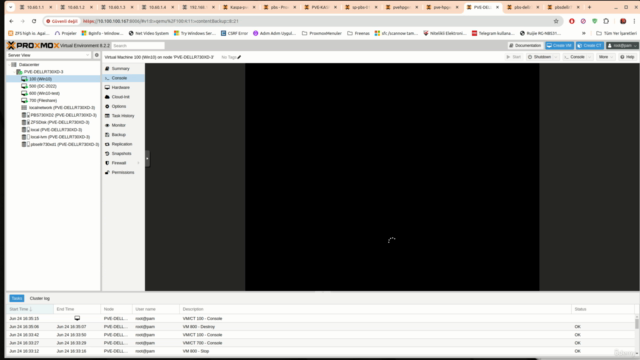
Task: Open the Summary section of VM 100
Action: coord(120,69)
